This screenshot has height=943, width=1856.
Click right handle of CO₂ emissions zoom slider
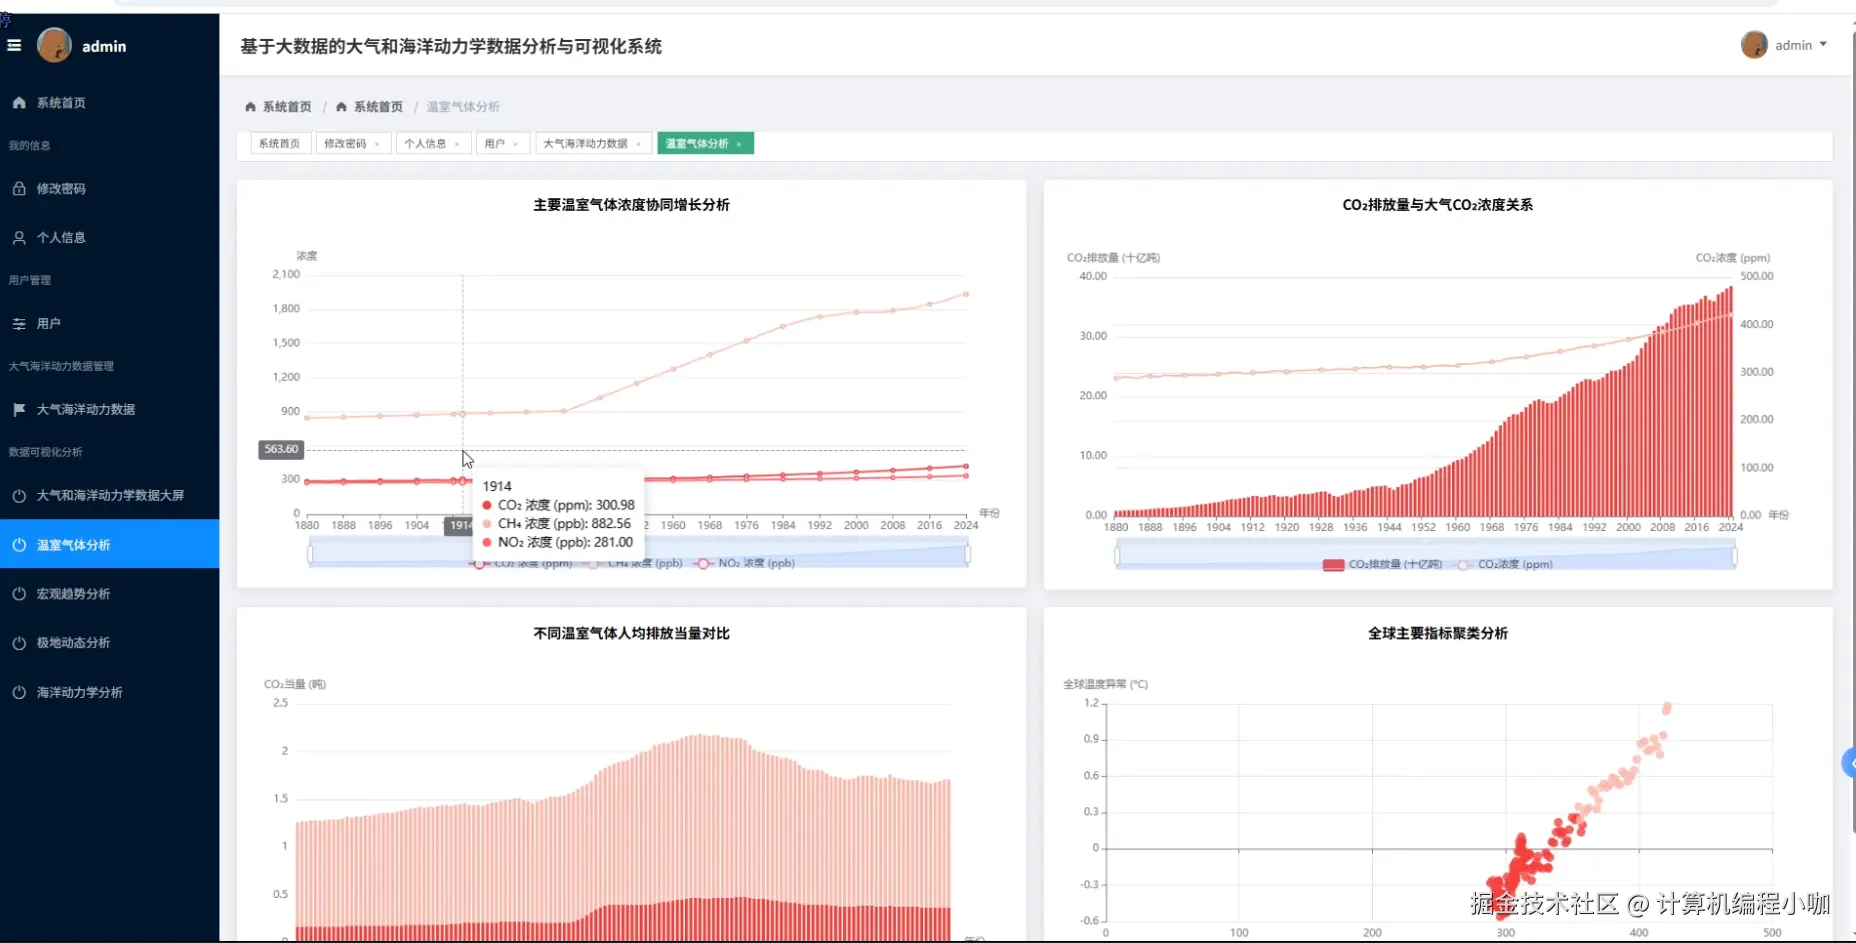point(1735,555)
